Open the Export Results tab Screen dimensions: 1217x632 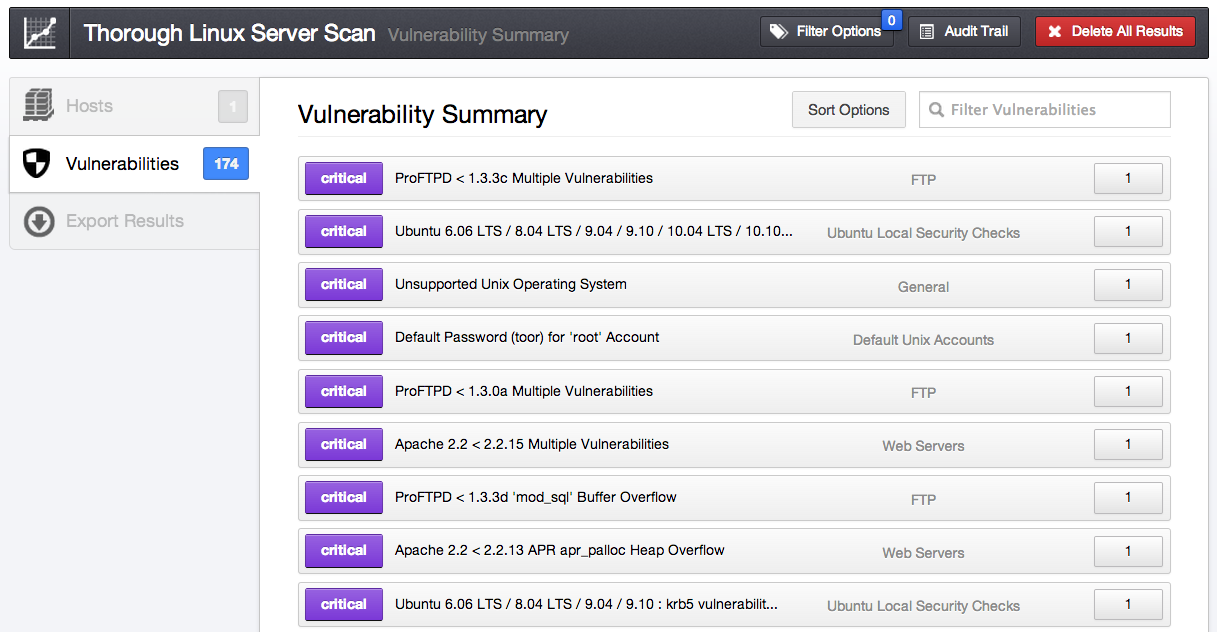[134, 221]
